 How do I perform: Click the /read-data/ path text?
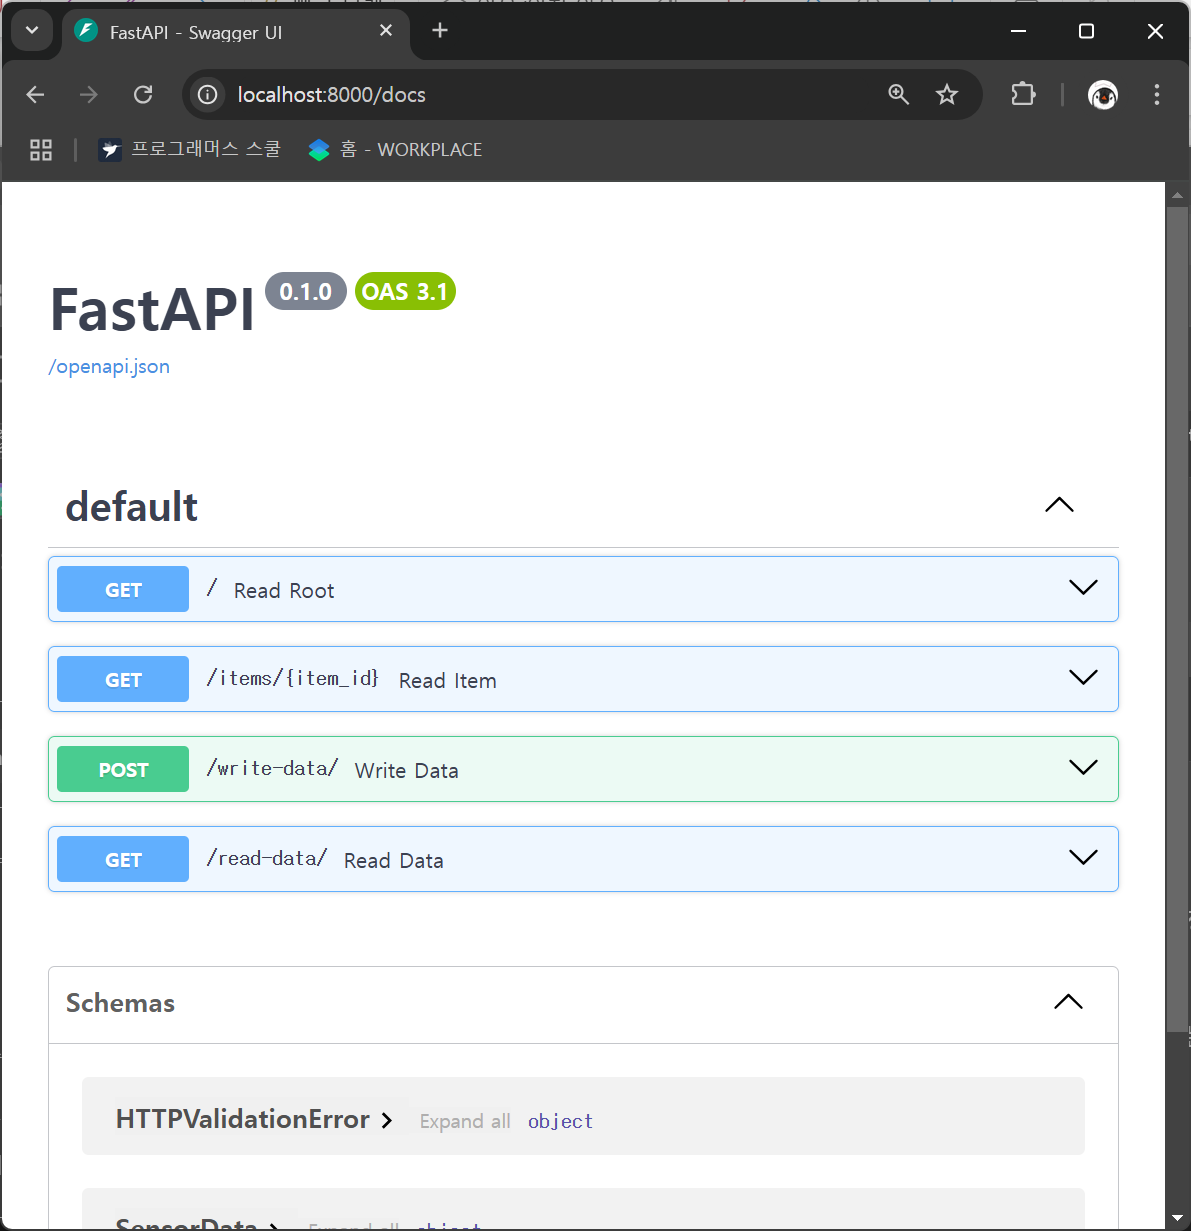pos(266,859)
